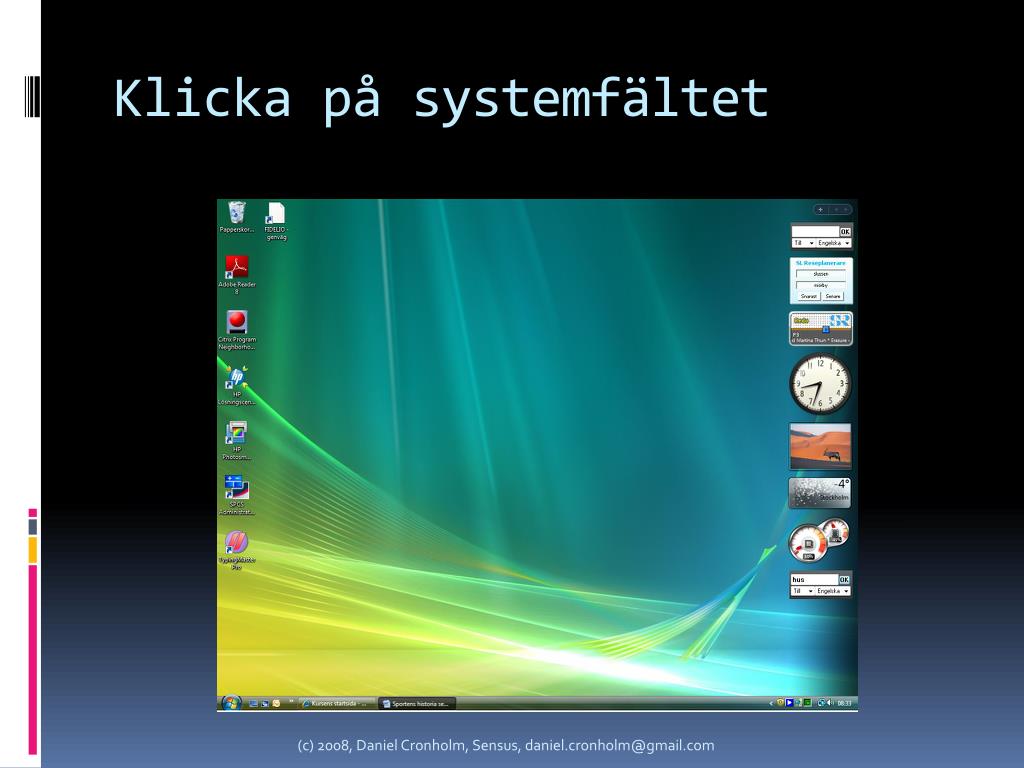This screenshot has height=768, width=1024.
Task: Open Engelska dropdown in bottom translator gadget
Action: [x=833, y=591]
